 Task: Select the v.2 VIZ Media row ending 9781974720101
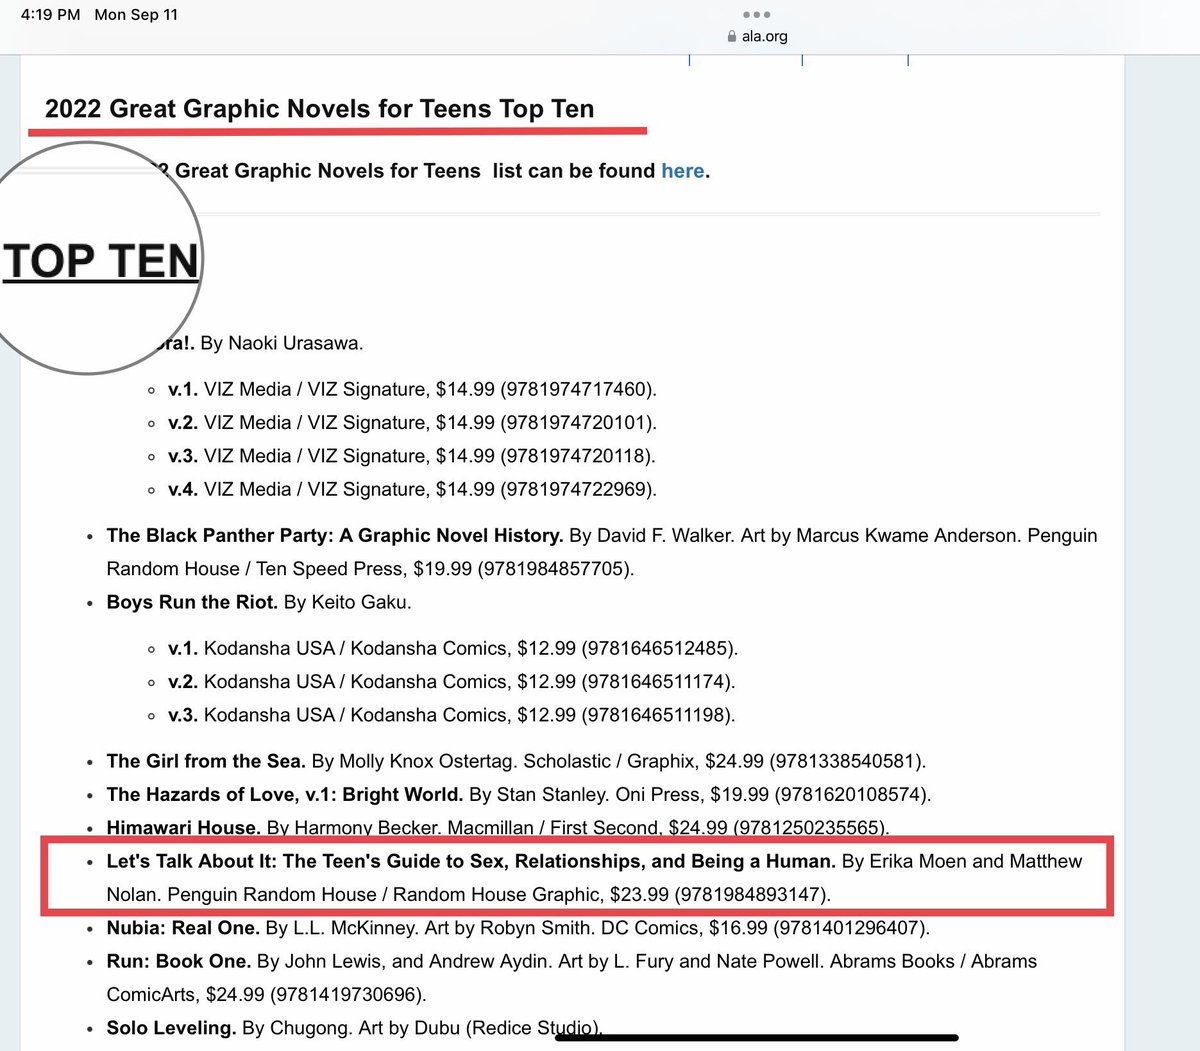(412, 422)
